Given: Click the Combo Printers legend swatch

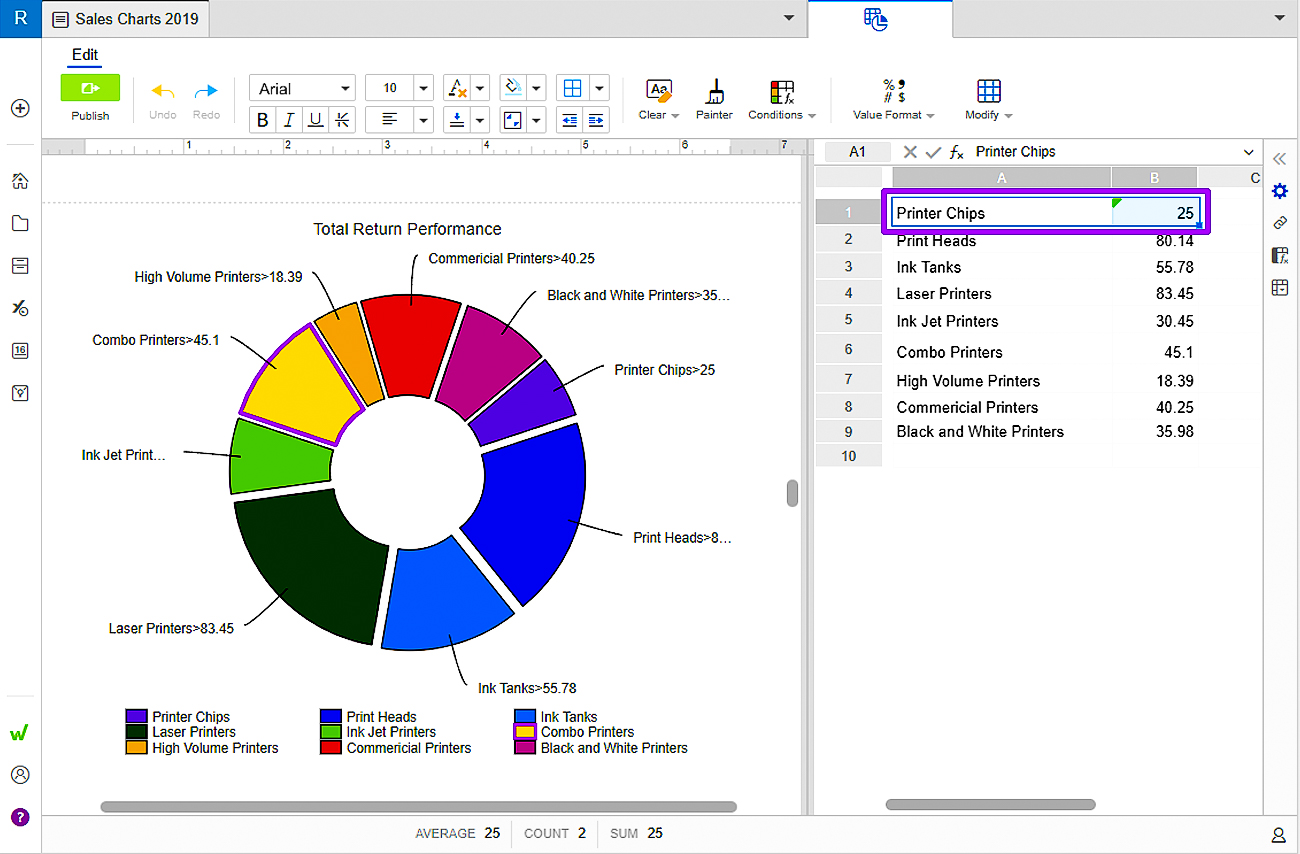Looking at the screenshot, I should (524, 732).
